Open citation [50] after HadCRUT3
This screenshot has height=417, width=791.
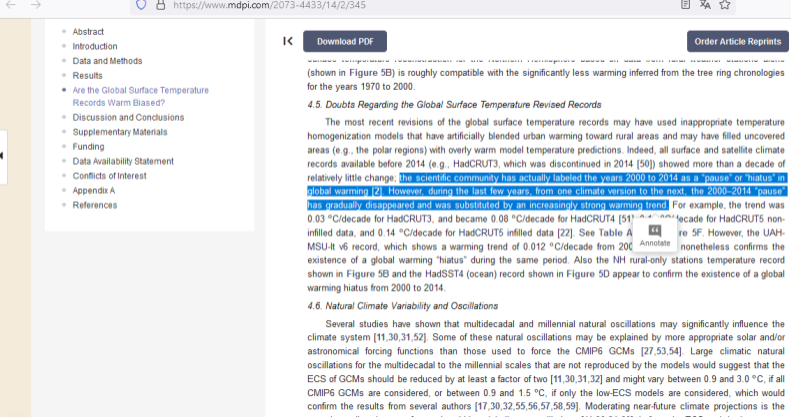[x=645, y=164]
